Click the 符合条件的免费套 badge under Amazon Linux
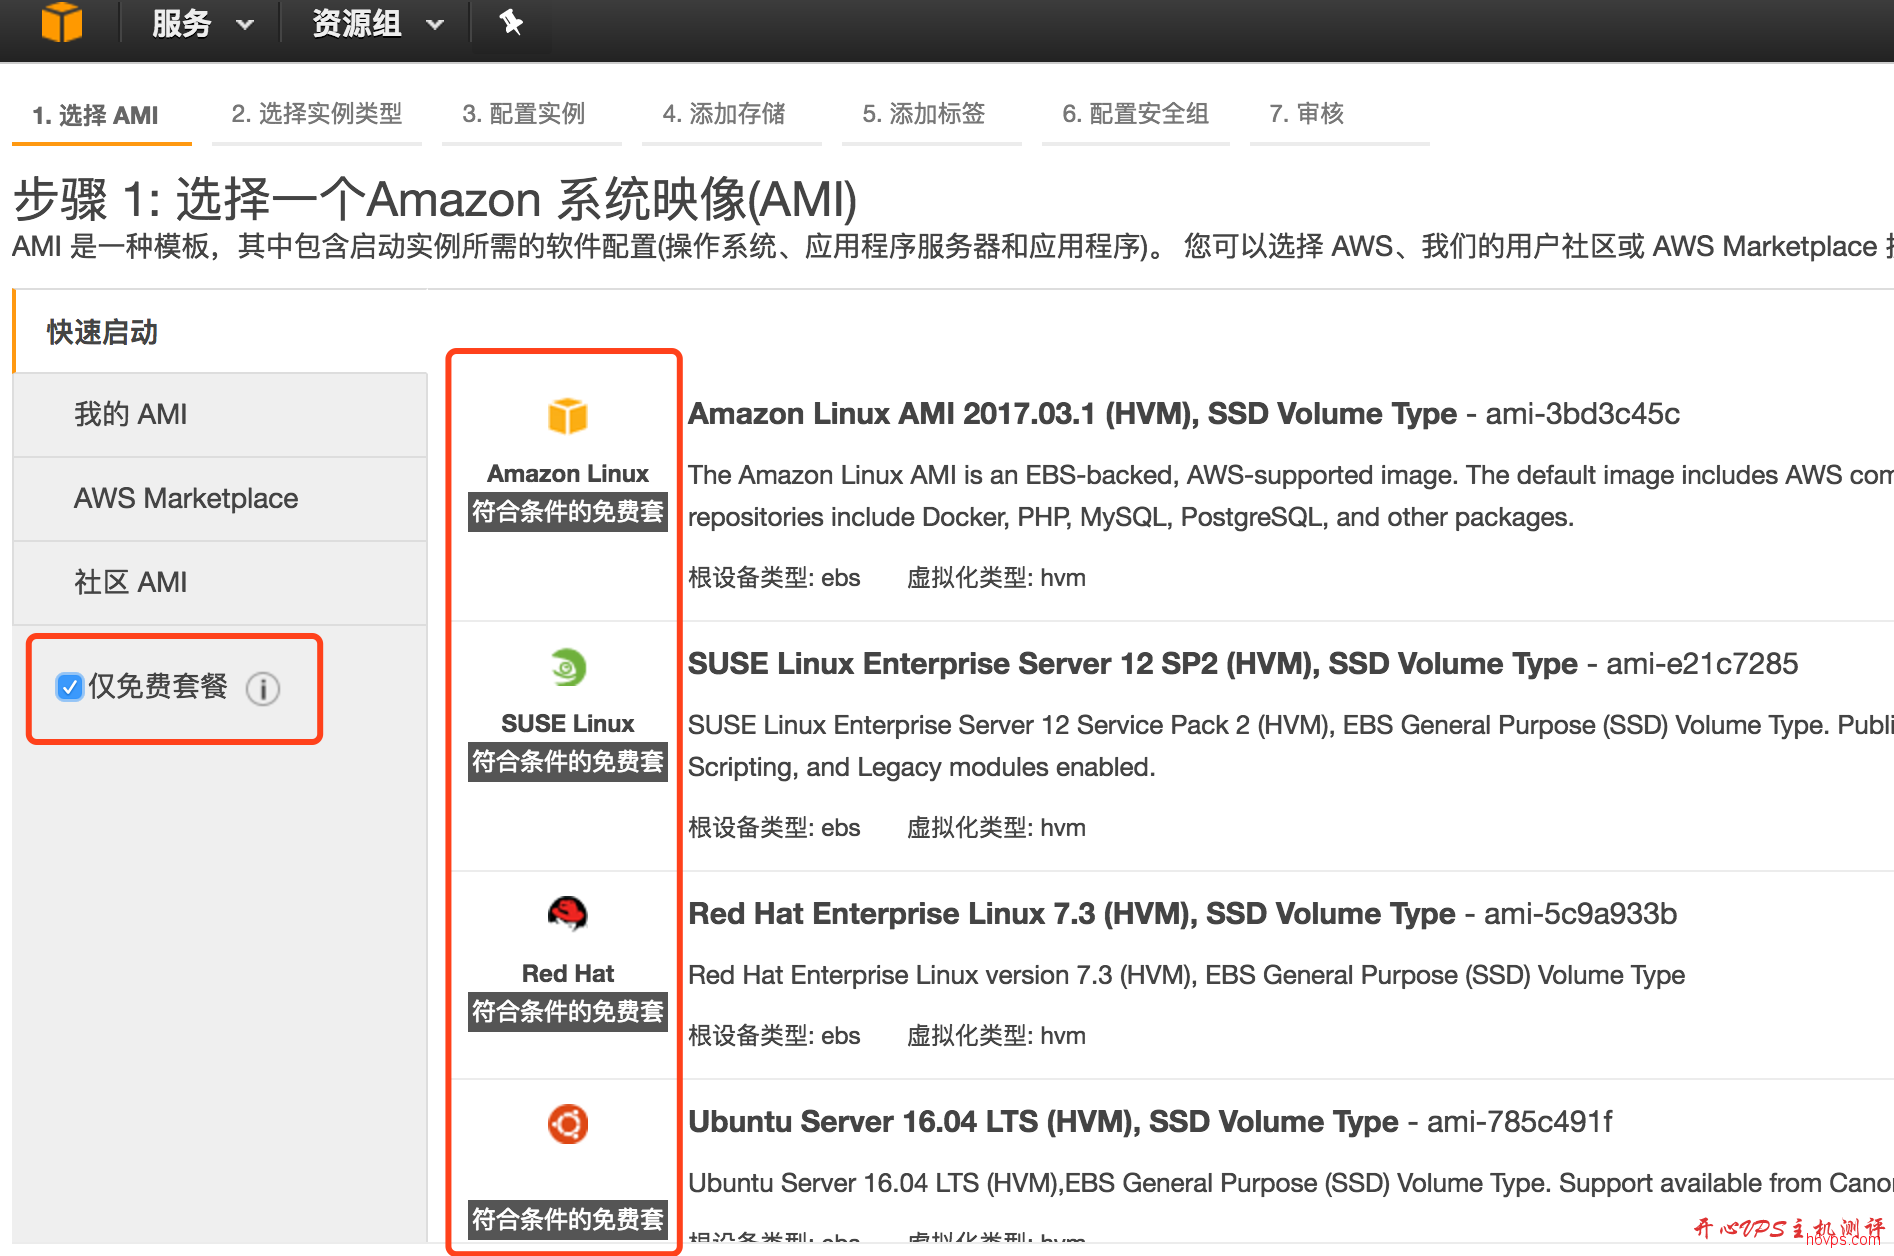Viewport: 1894px width, 1256px height. 567,510
